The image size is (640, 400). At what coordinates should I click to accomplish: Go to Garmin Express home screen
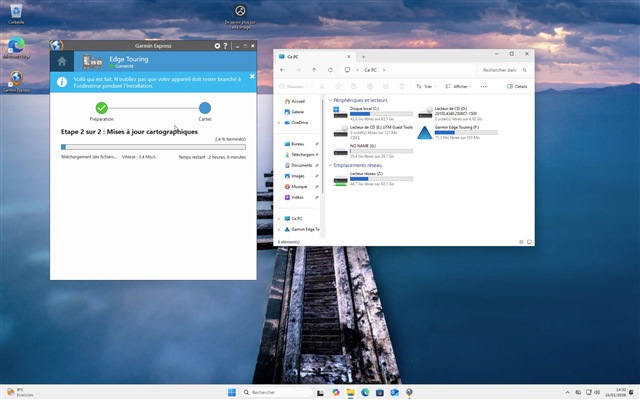click(62, 61)
